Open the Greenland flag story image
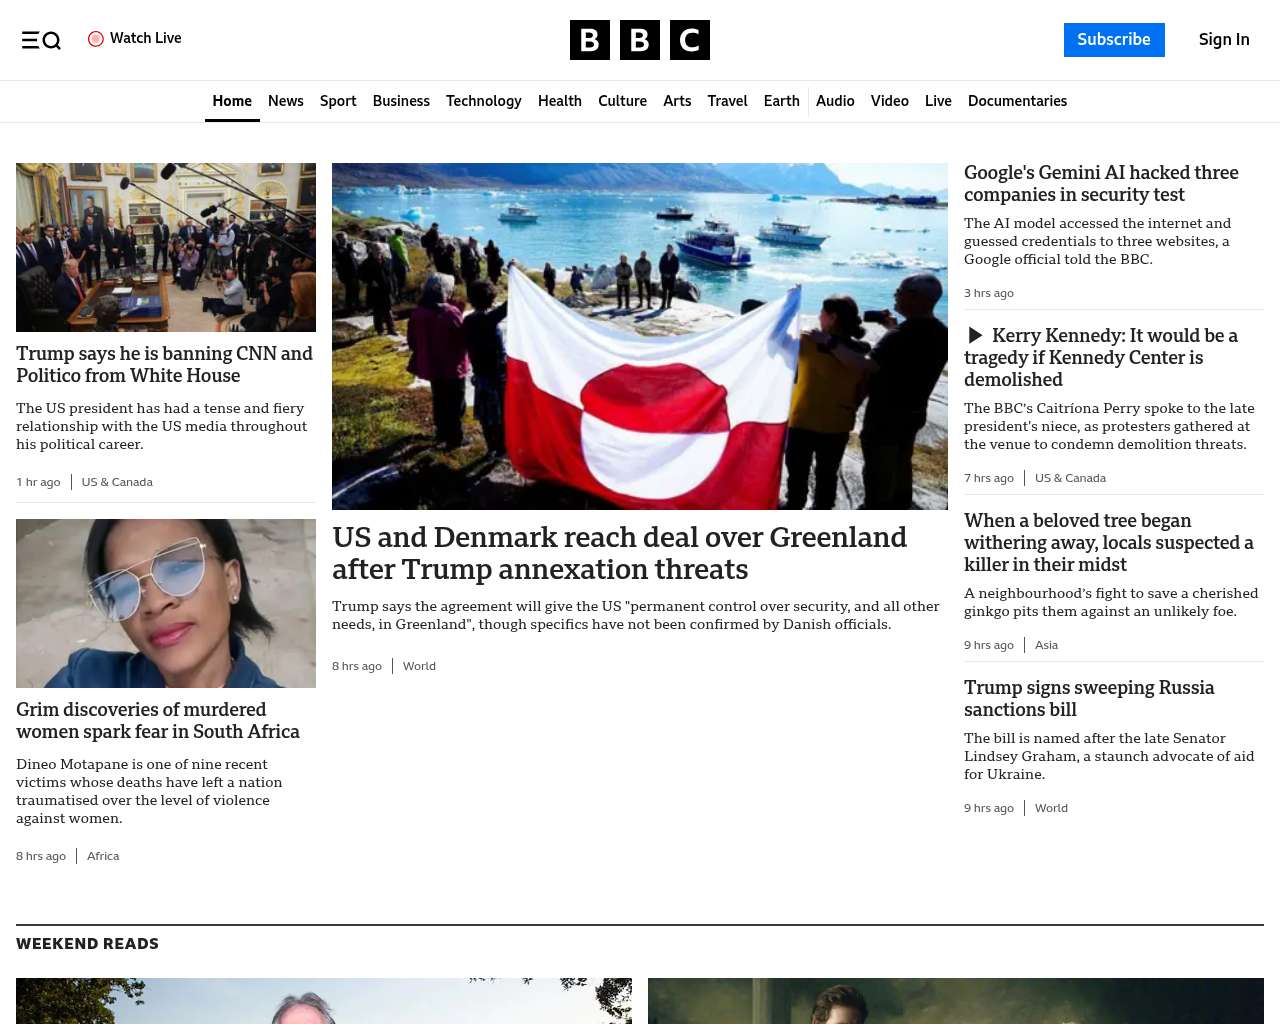Viewport: 1280px width, 1024px height. click(640, 336)
